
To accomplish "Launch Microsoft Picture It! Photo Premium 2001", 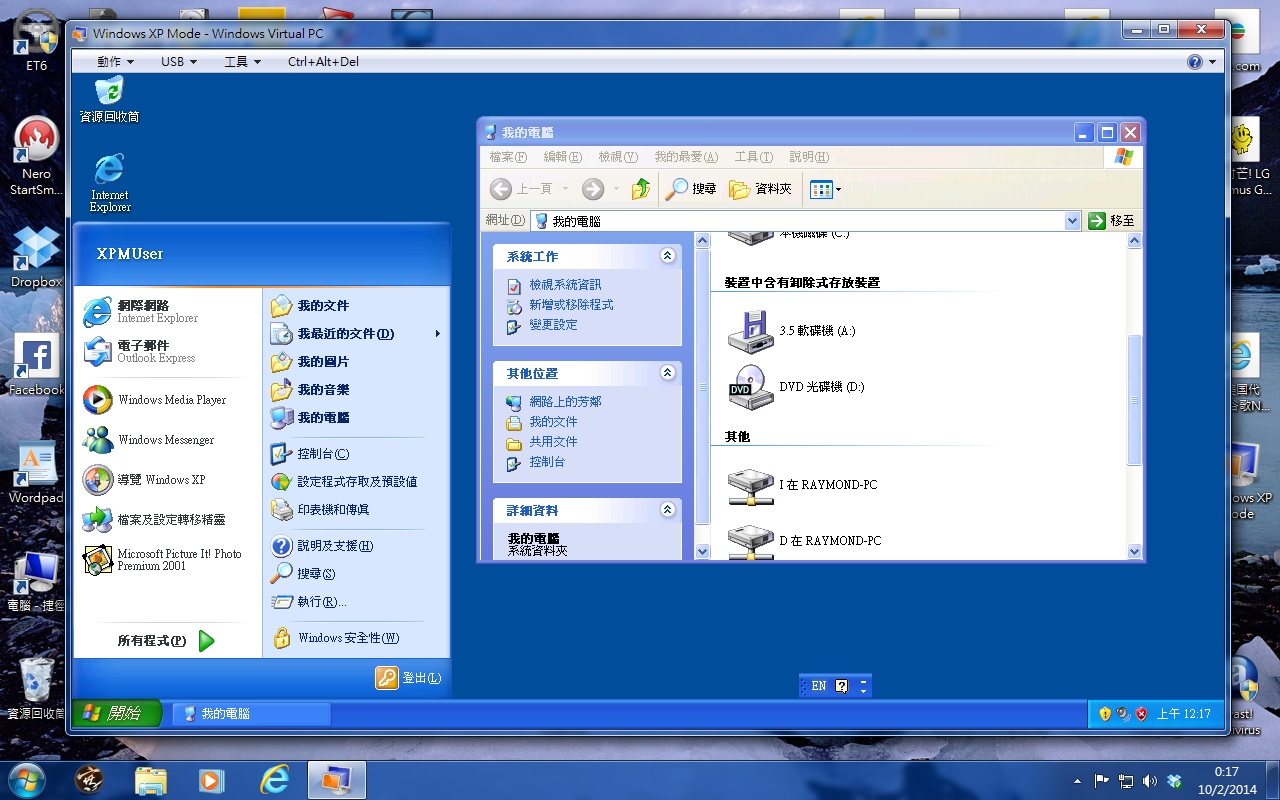I will [166, 560].
